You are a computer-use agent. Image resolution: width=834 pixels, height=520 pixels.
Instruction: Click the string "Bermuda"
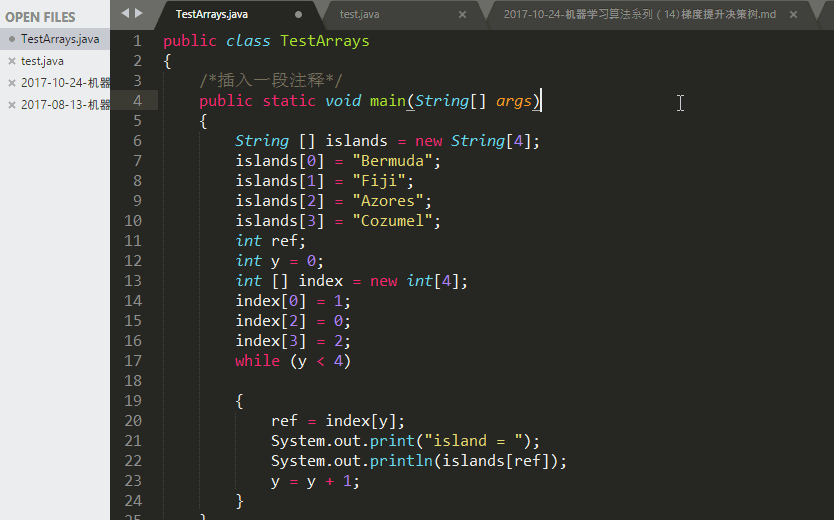click(392, 161)
